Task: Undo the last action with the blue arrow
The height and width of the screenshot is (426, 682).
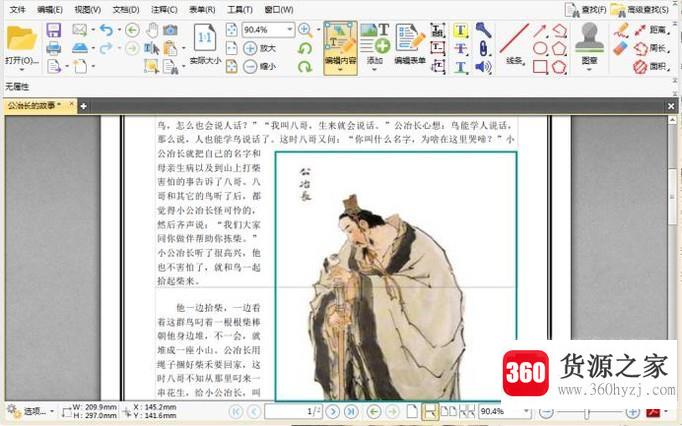Action: click(x=106, y=30)
